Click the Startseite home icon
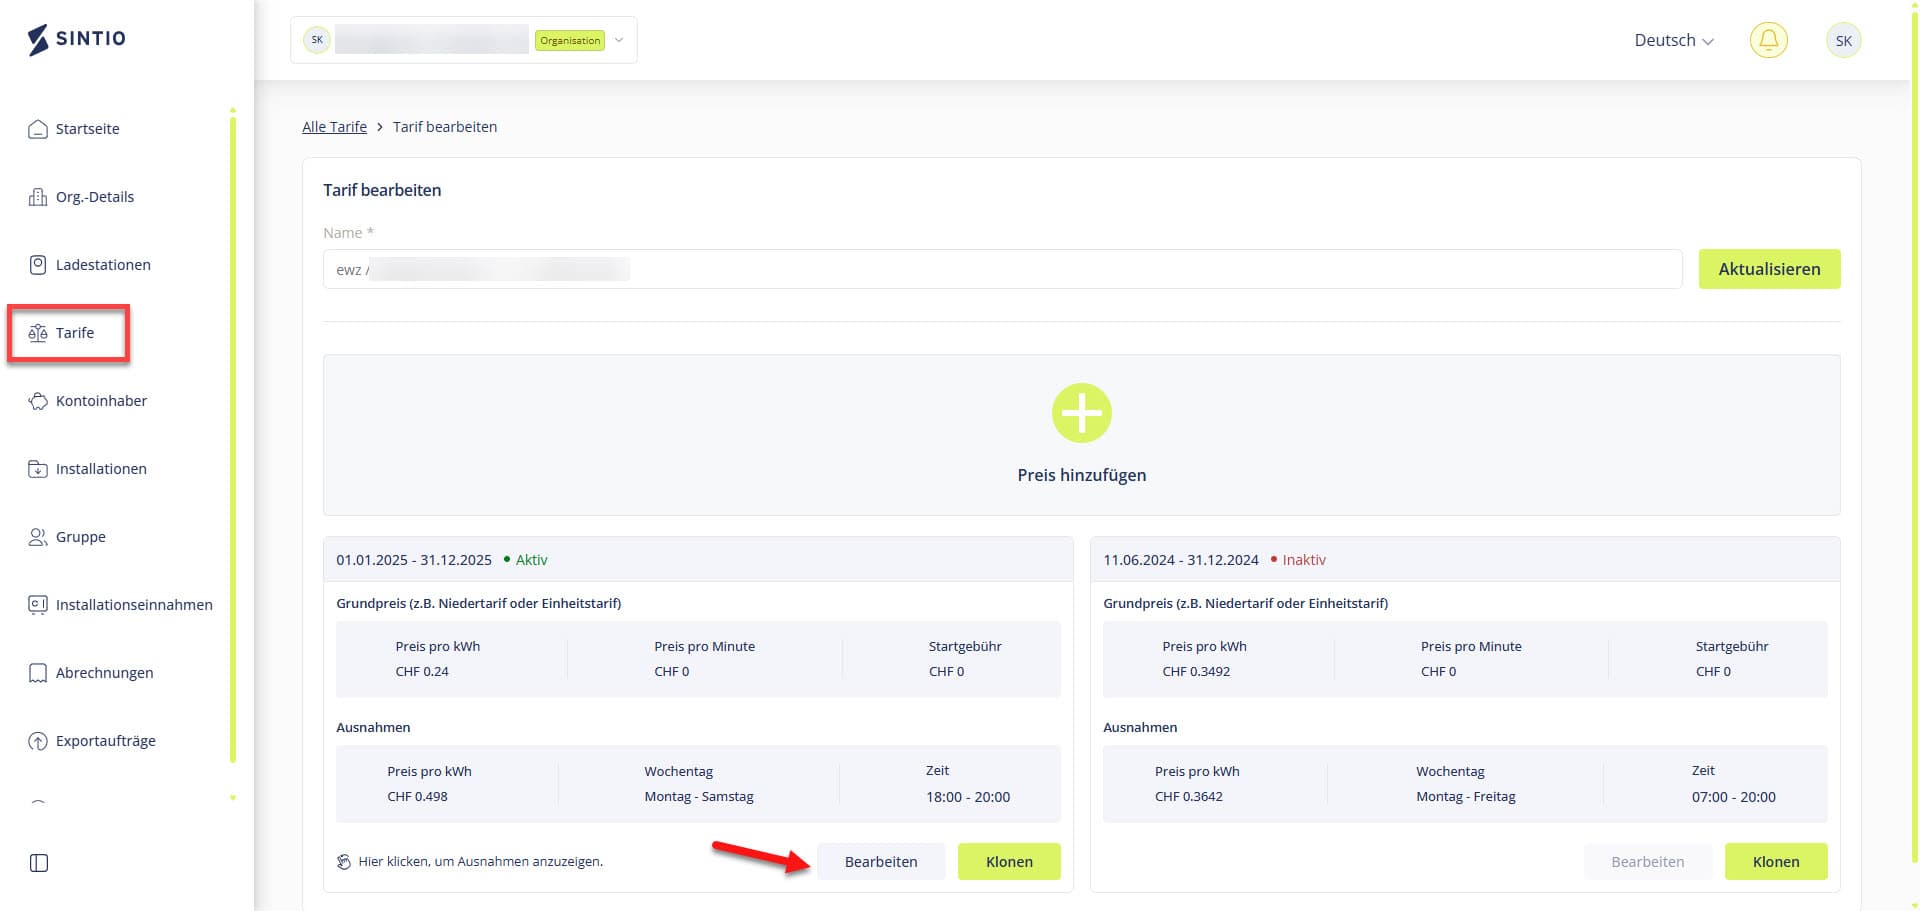The height and width of the screenshot is (911, 1920). click(38, 129)
